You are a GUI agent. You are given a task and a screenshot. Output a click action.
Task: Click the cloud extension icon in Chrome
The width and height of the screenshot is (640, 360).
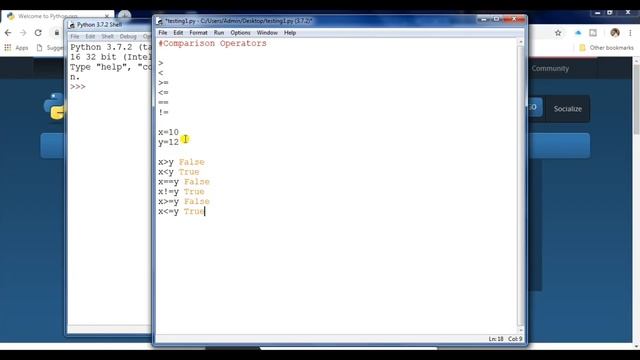pyautogui.click(x=578, y=33)
